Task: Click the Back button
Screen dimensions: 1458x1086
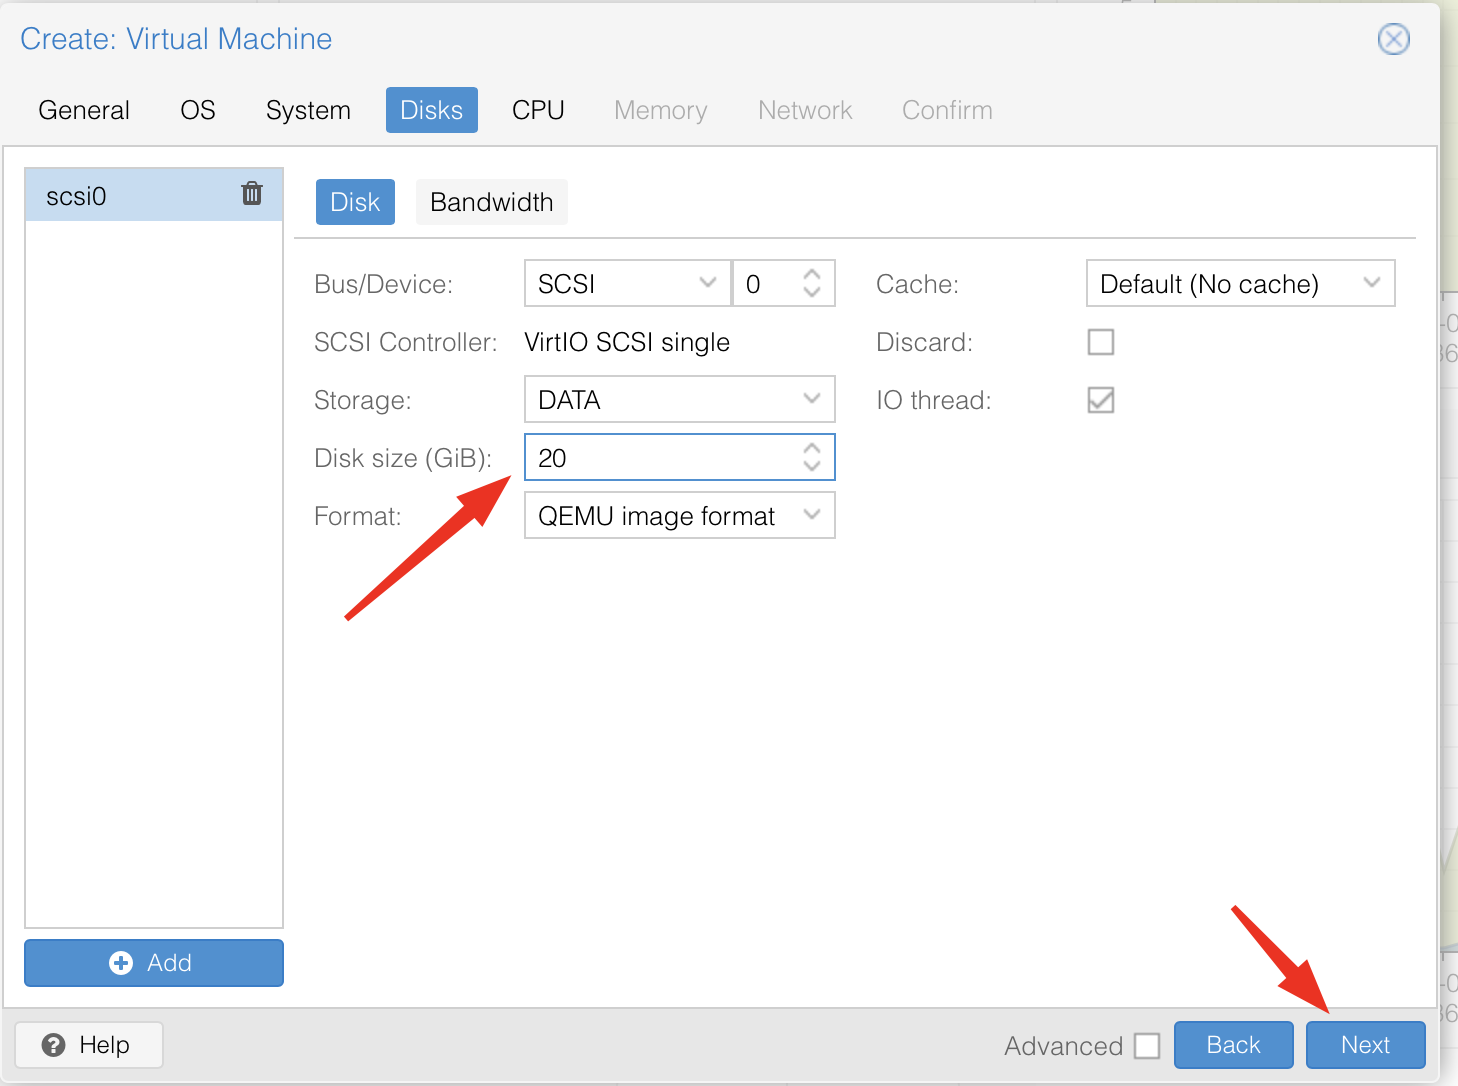Action: [1233, 1045]
